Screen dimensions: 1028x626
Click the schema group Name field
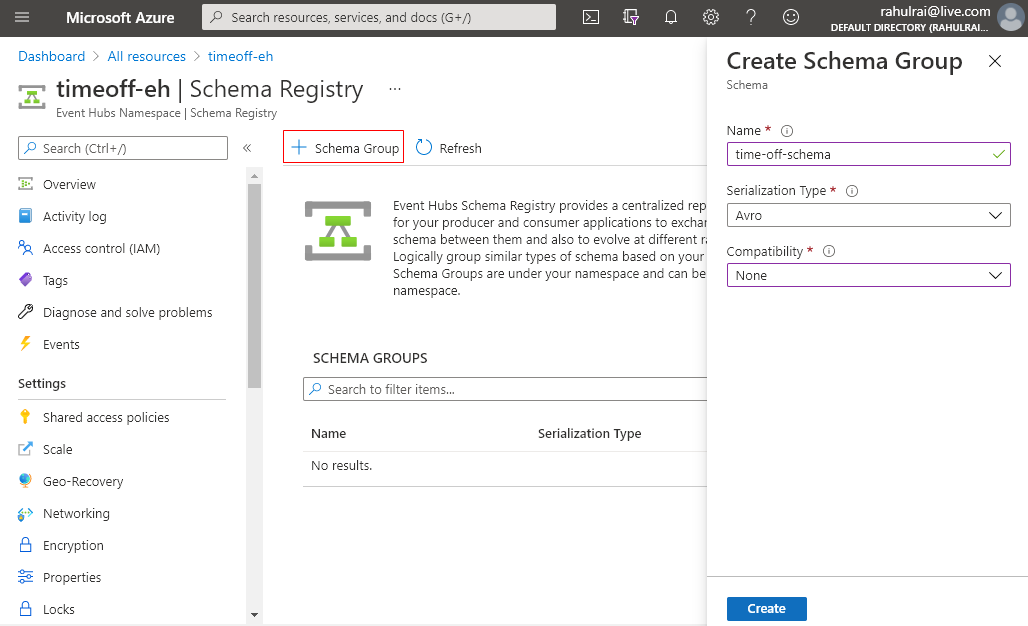[858, 154]
